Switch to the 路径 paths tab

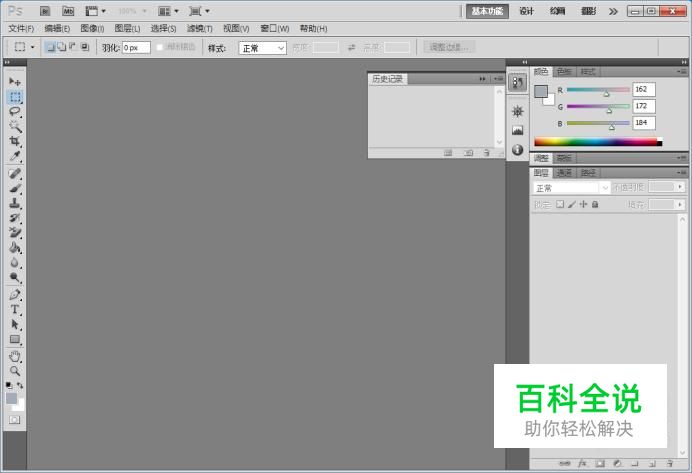coord(588,173)
